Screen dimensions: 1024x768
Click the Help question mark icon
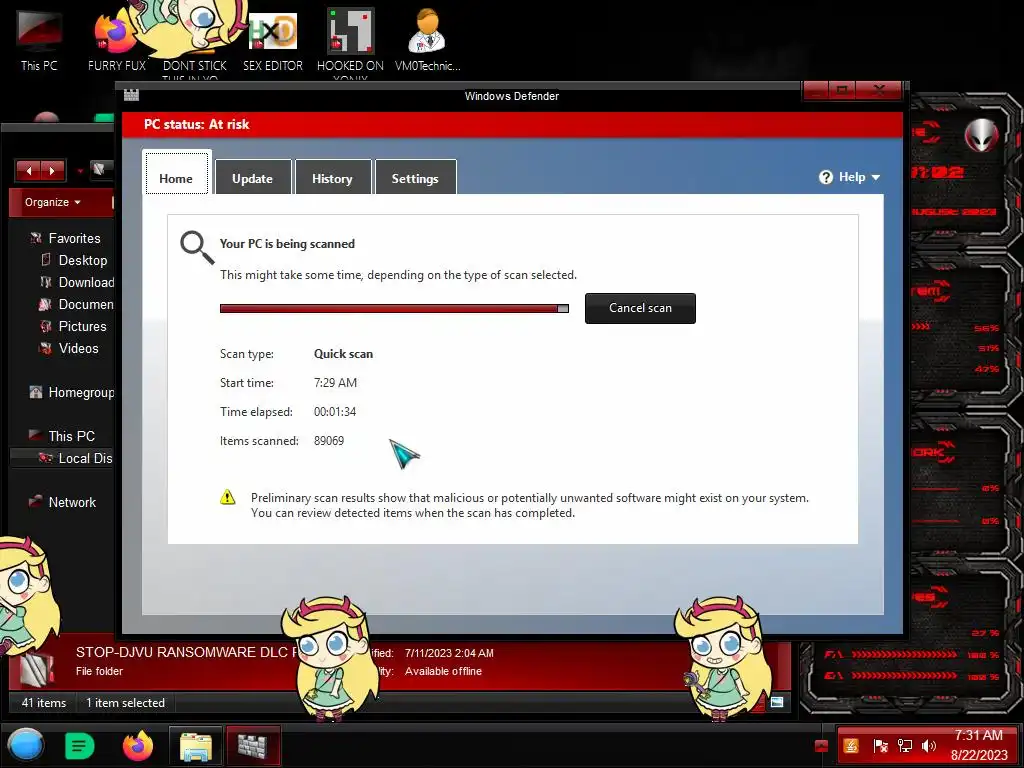point(826,177)
